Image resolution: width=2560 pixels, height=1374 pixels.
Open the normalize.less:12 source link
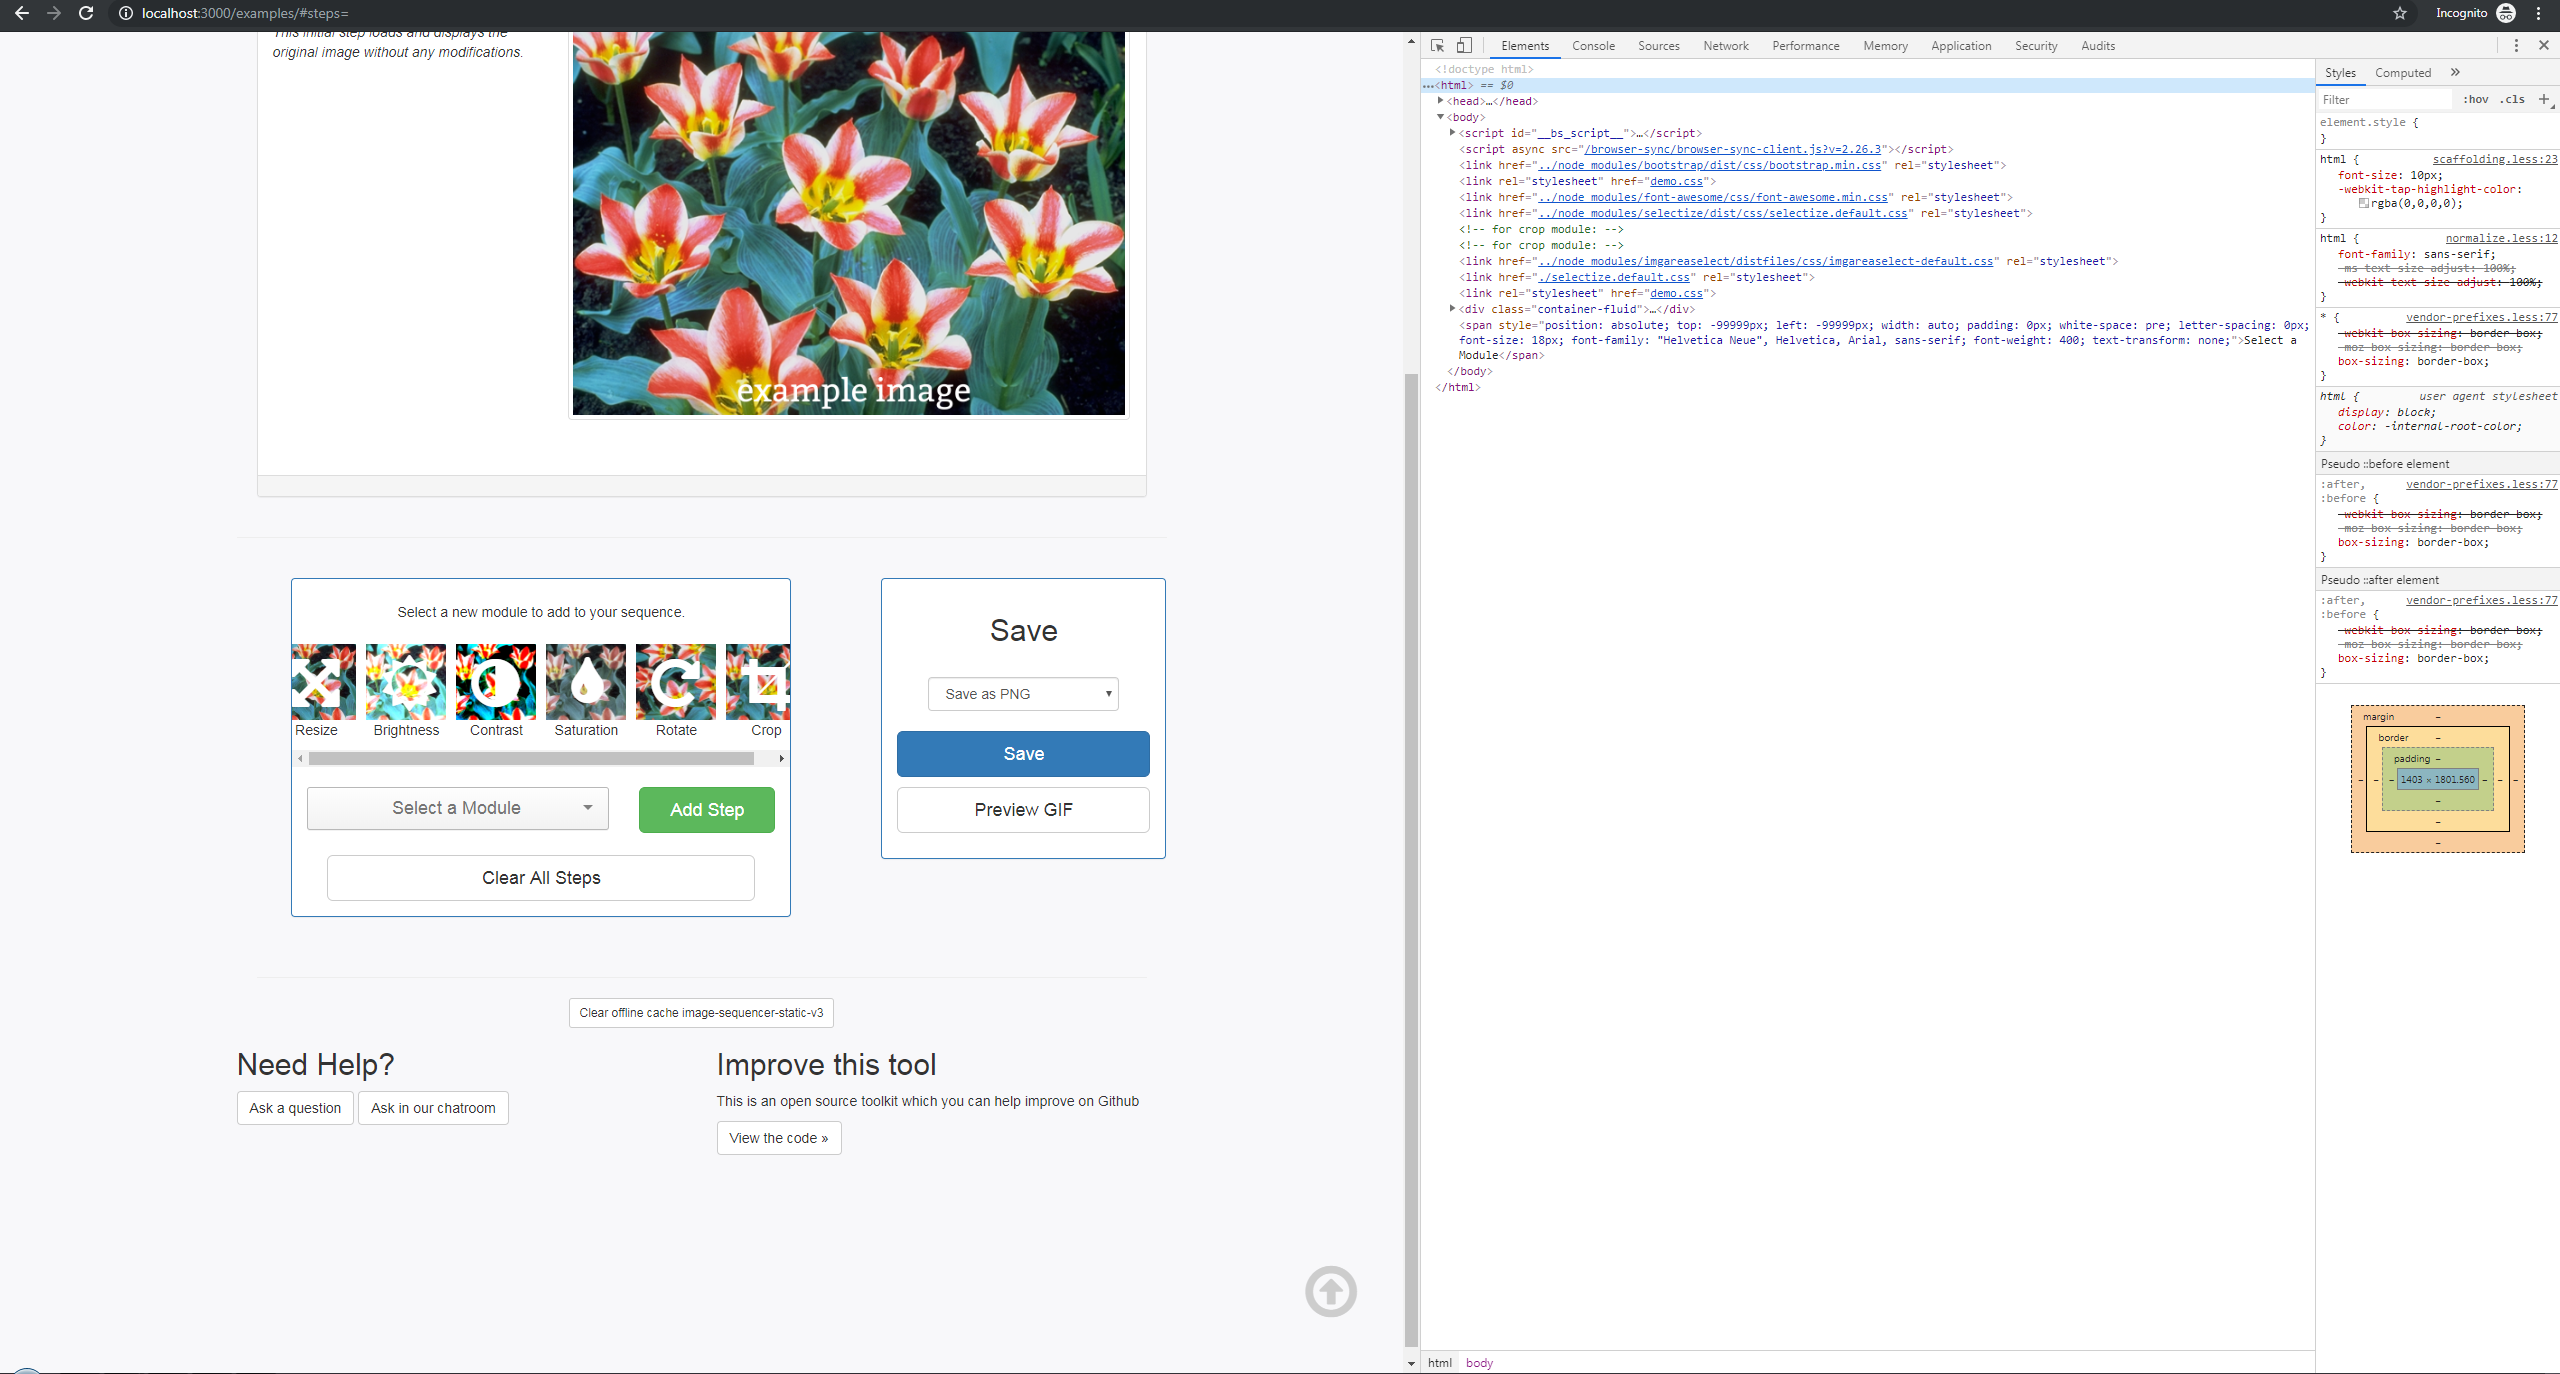tap(2501, 238)
